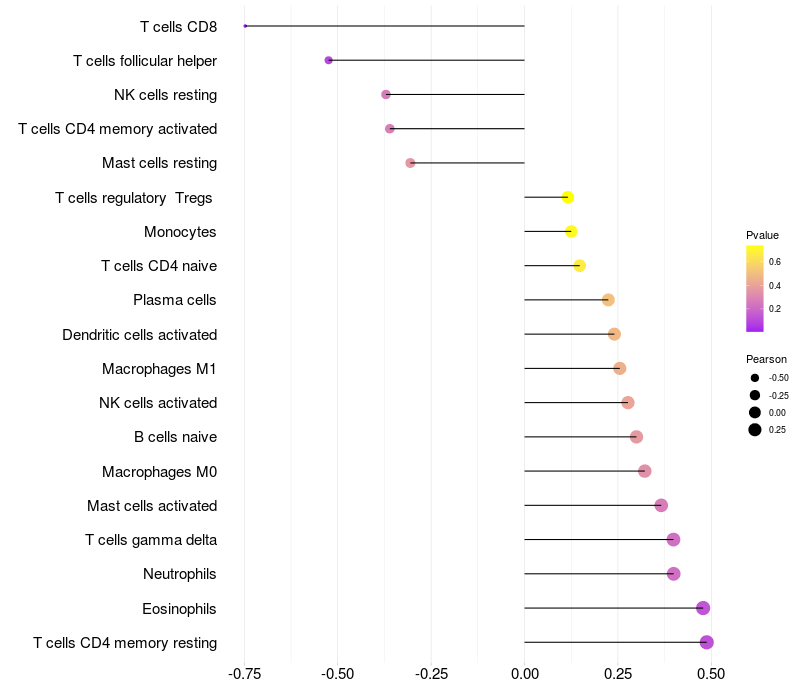The height and width of the screenshot is (700, 800).
Task: Click the Macrophages M1 axis label
Action: pyautogui.click(x=159, y=369)
